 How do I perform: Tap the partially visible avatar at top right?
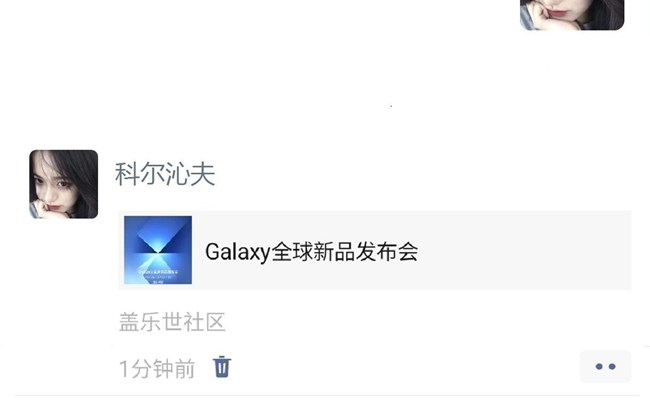pyautogui.click(x=572, y=15)
